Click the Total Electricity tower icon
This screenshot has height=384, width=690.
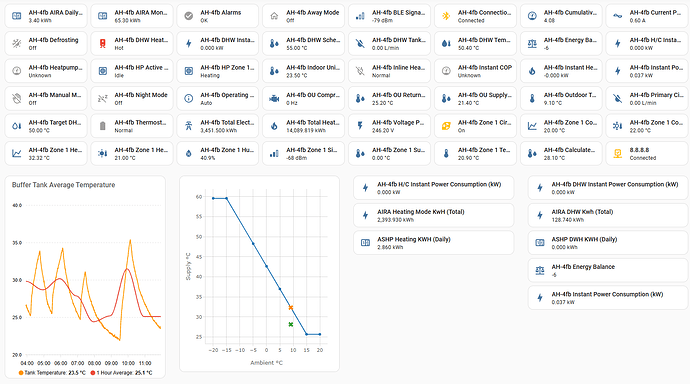tap(188, 126)
